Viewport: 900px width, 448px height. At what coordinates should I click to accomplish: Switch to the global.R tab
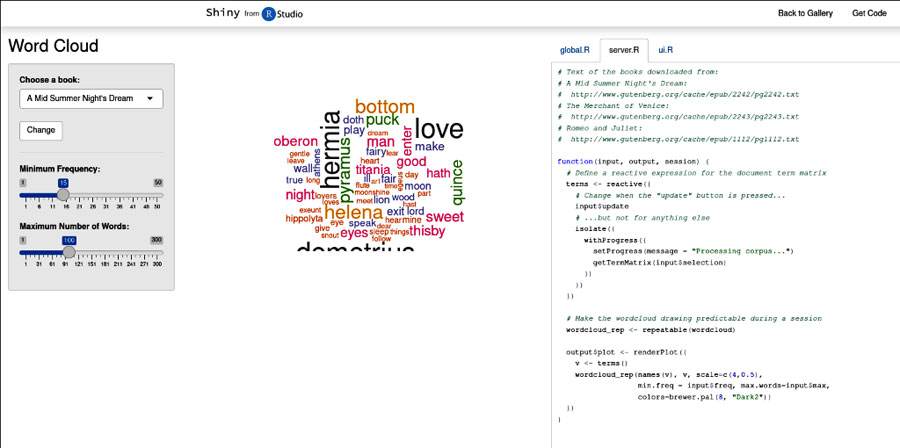click(x=576, y=49)
